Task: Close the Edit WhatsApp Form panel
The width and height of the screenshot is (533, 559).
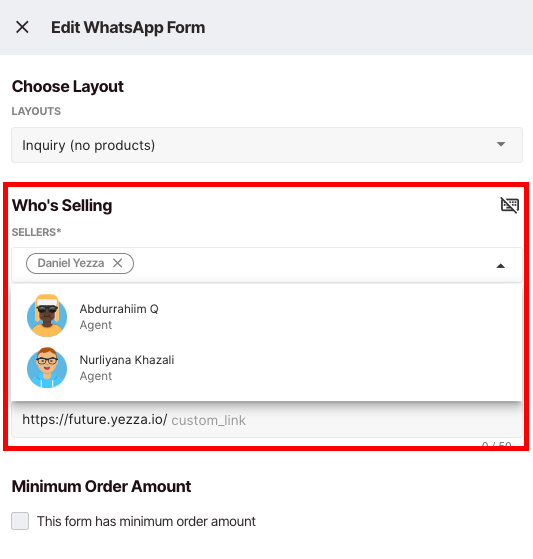Action: (x=22, y=27)
